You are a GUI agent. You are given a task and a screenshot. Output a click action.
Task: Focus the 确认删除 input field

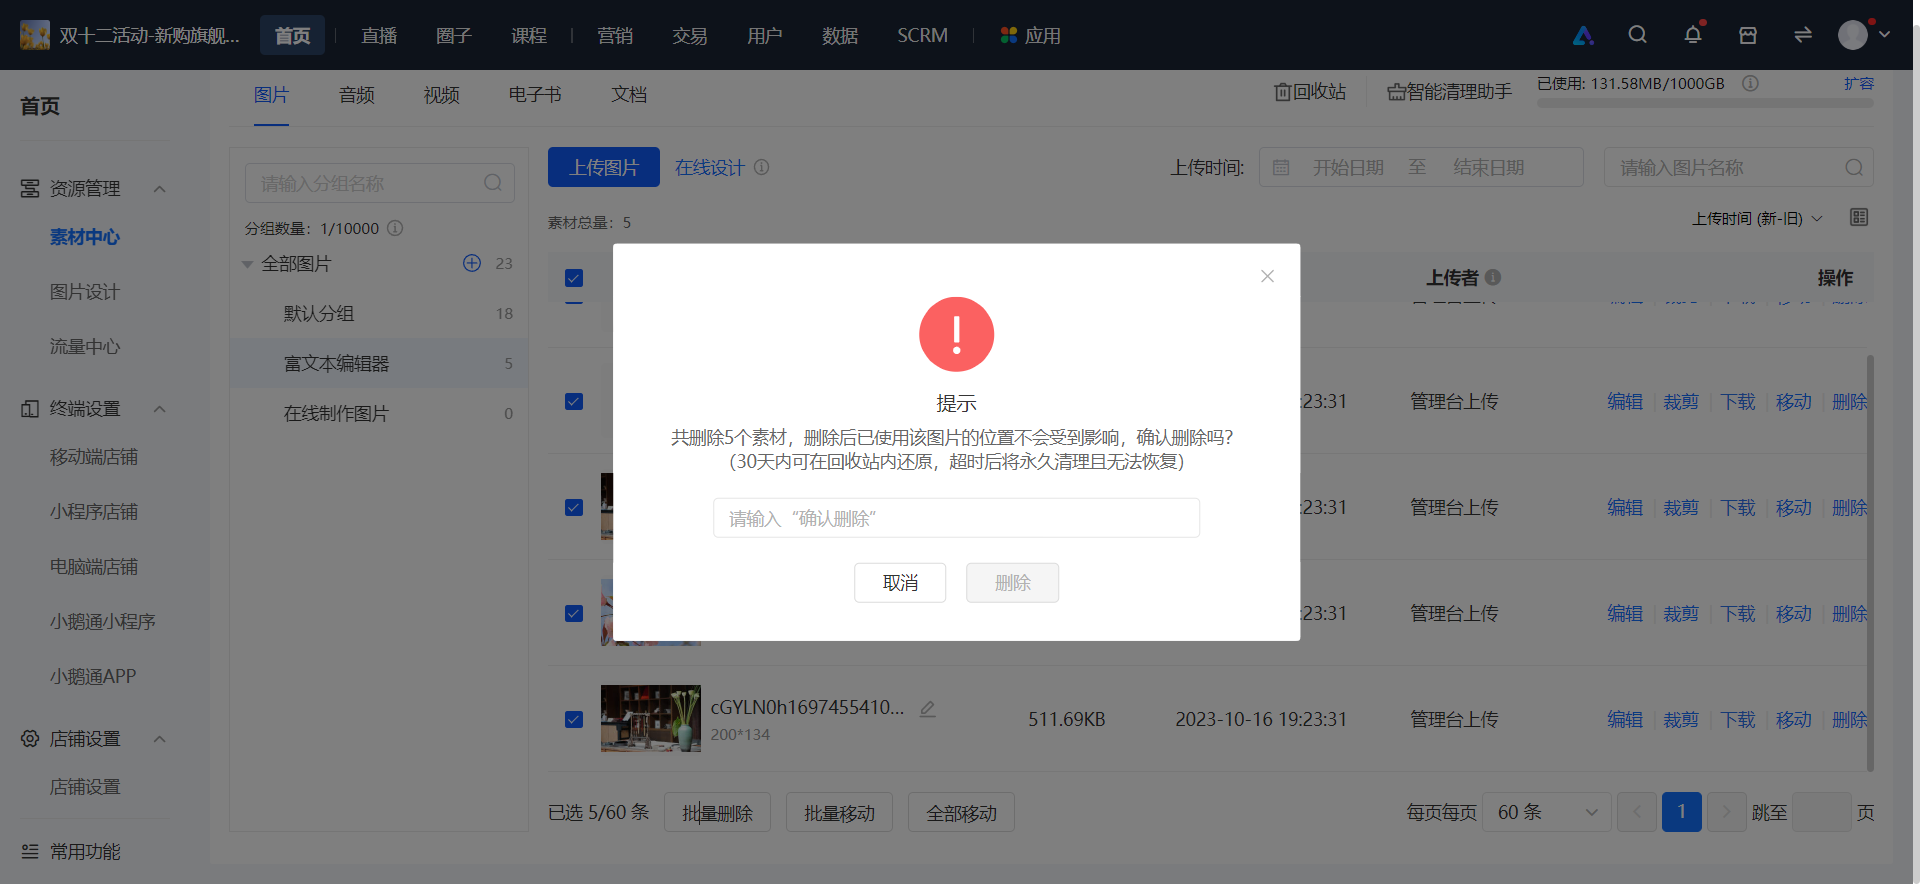956,518
